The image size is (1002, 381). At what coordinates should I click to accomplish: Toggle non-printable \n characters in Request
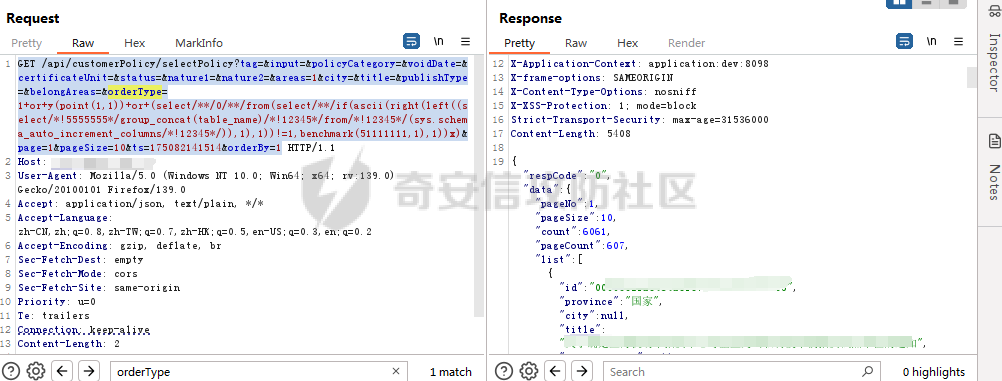pos(438,42)
